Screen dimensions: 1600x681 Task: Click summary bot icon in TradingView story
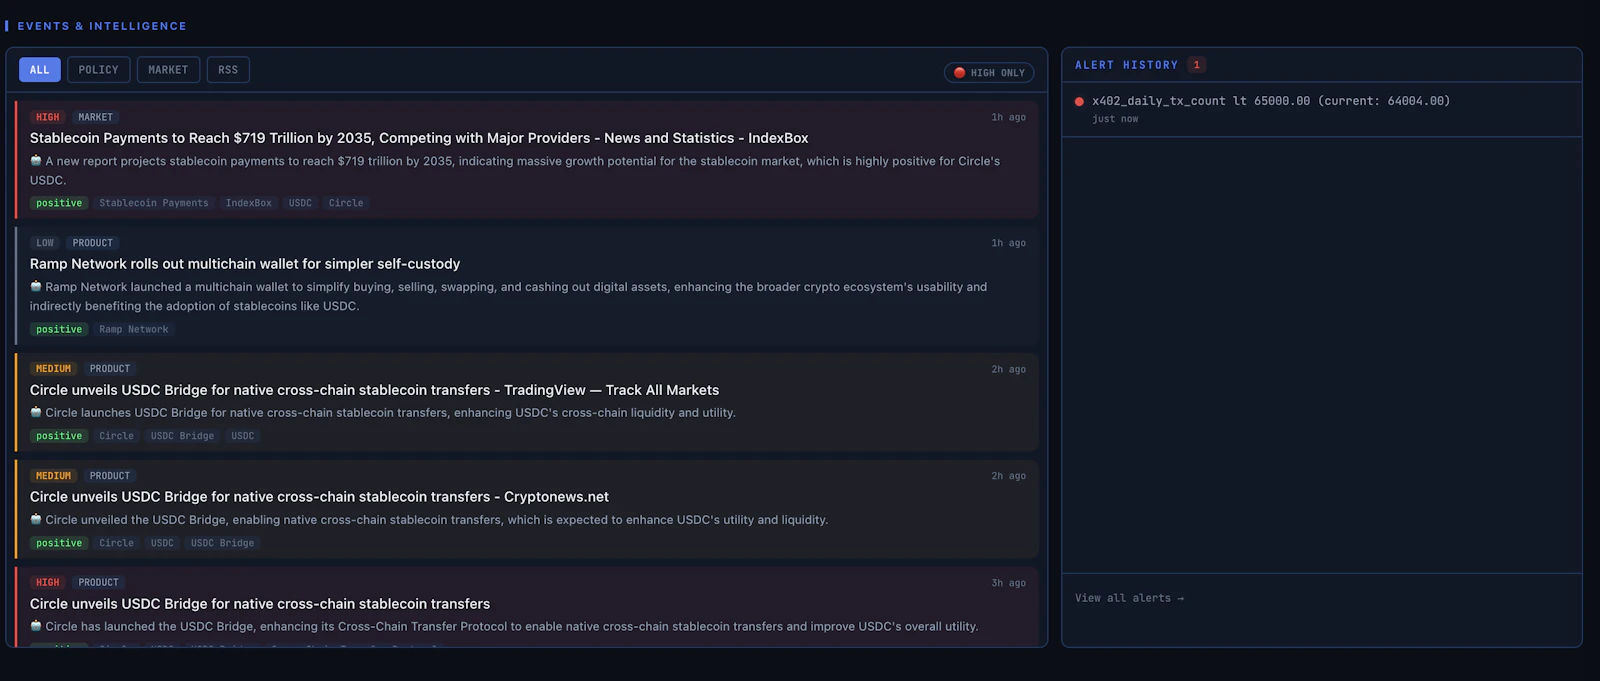(36, 412)
